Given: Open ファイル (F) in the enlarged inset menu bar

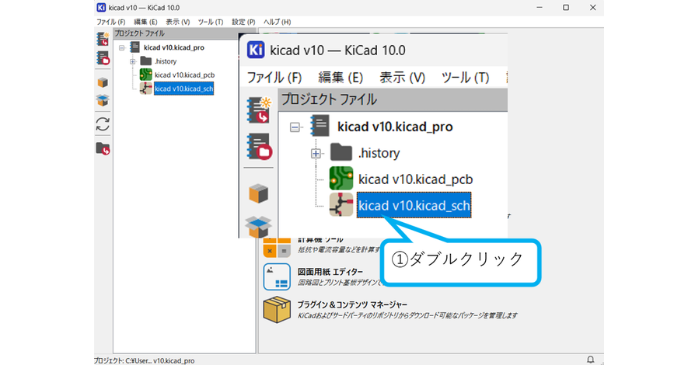Looking at the screenshot, I should point(274,78).
